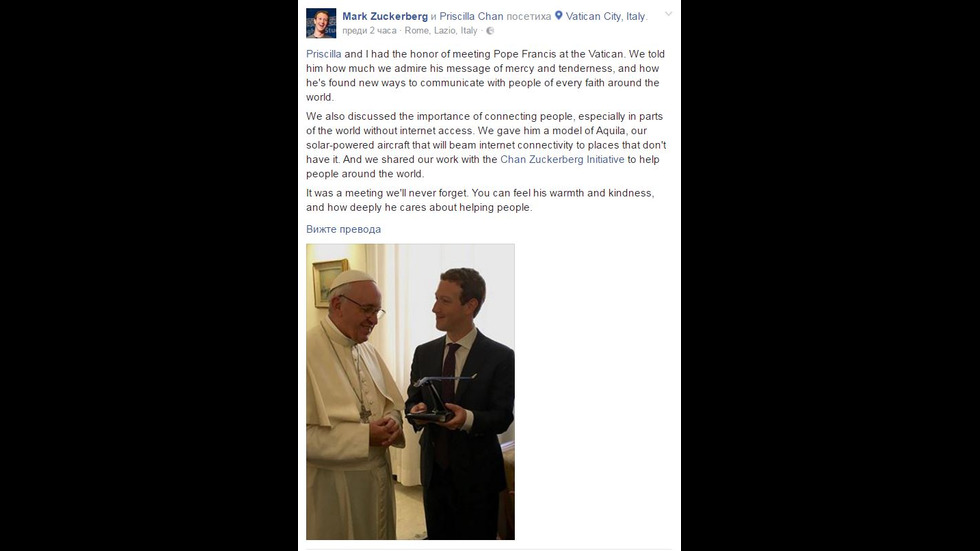Click the globe privacy icon

coord(490,31)
